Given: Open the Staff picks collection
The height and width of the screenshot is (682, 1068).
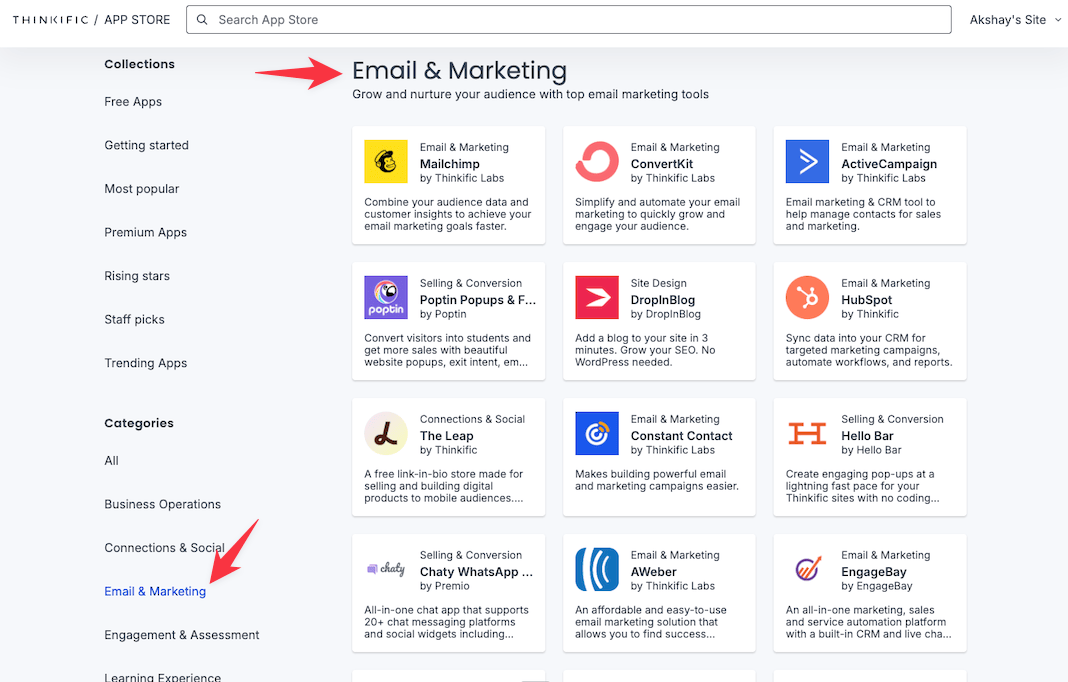Looking at the screenshot, I should click(134, 319).
